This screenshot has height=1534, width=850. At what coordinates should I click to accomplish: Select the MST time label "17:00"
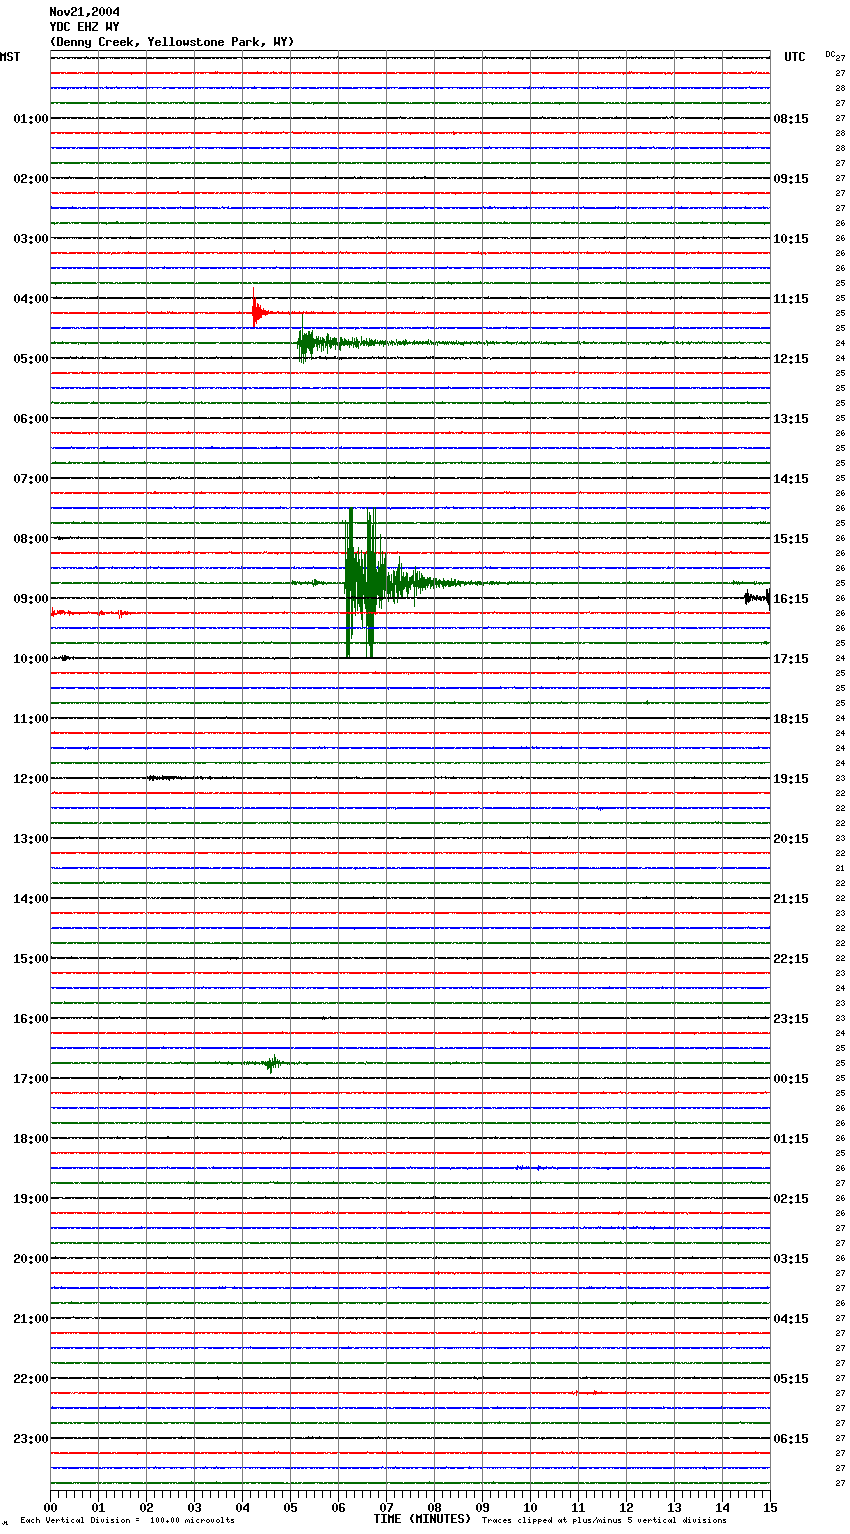click(x=31, y=1079)
